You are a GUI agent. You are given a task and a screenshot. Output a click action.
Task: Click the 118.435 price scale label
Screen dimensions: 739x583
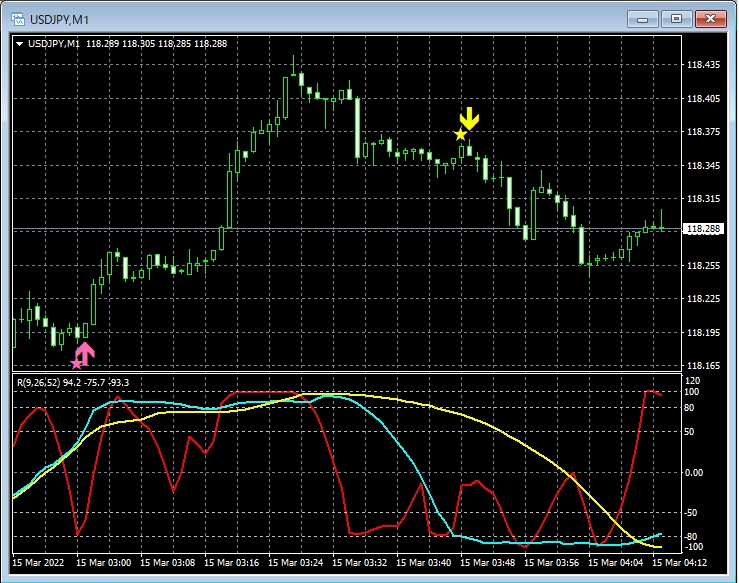[704, 65]
